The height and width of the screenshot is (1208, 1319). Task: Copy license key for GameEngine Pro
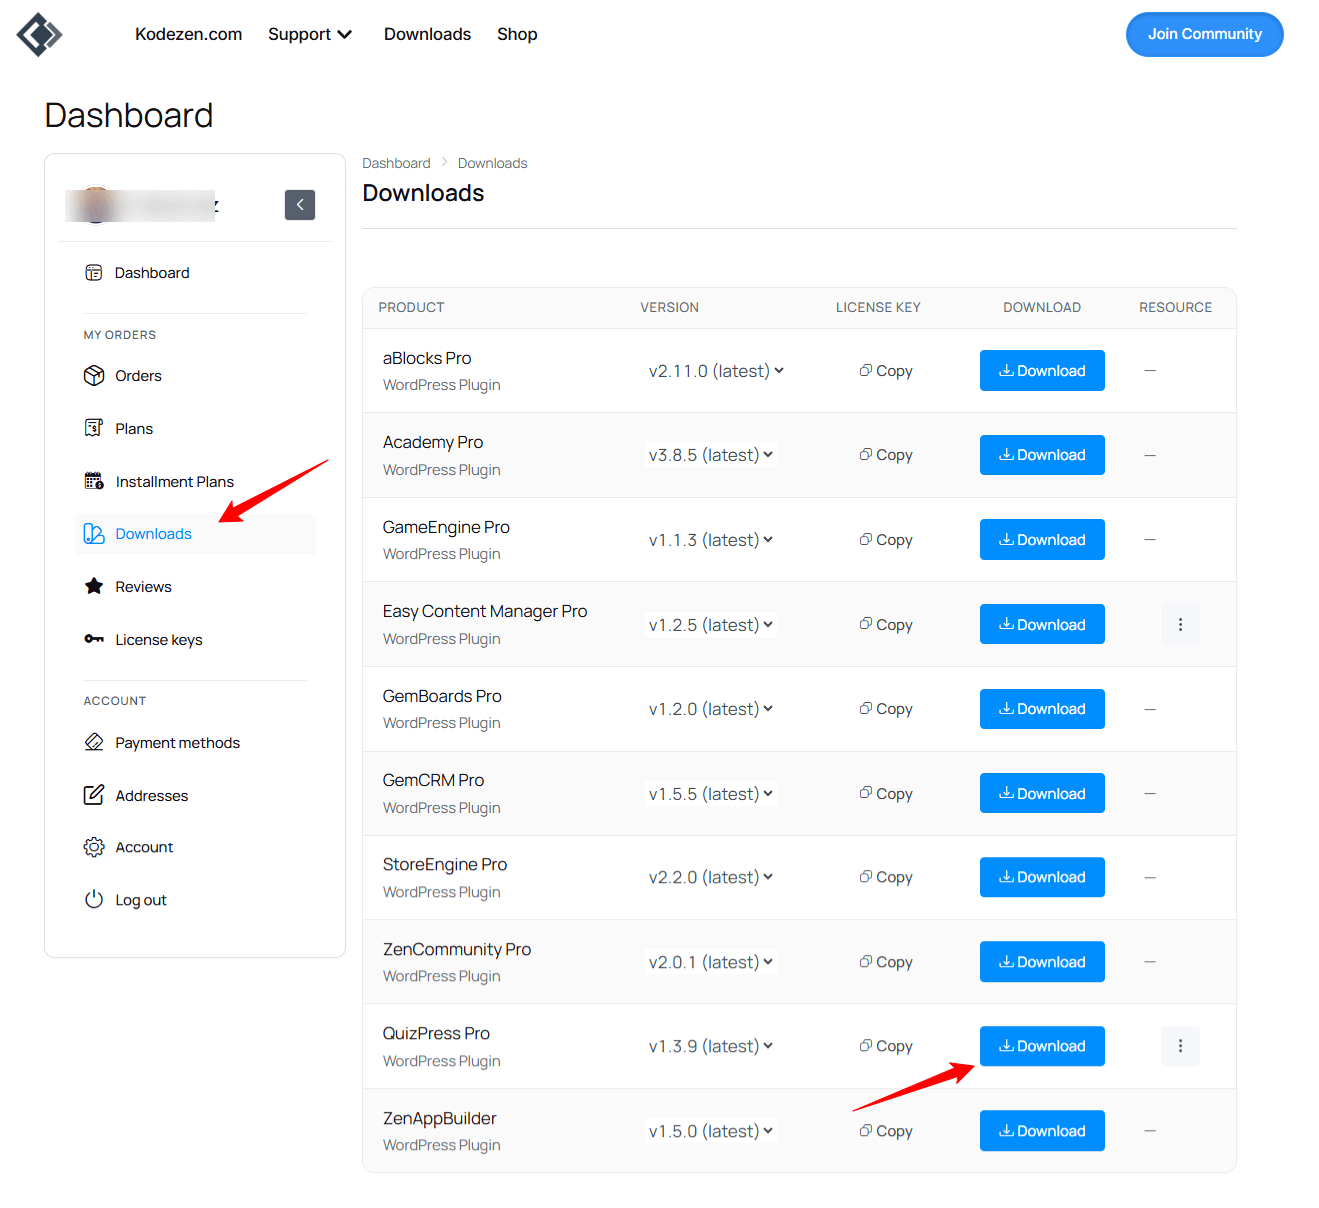pyautogui.click(x=886, y=540)
